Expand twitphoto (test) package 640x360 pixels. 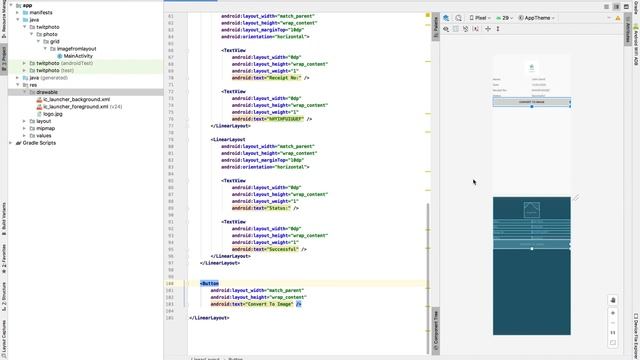(25, 70)
